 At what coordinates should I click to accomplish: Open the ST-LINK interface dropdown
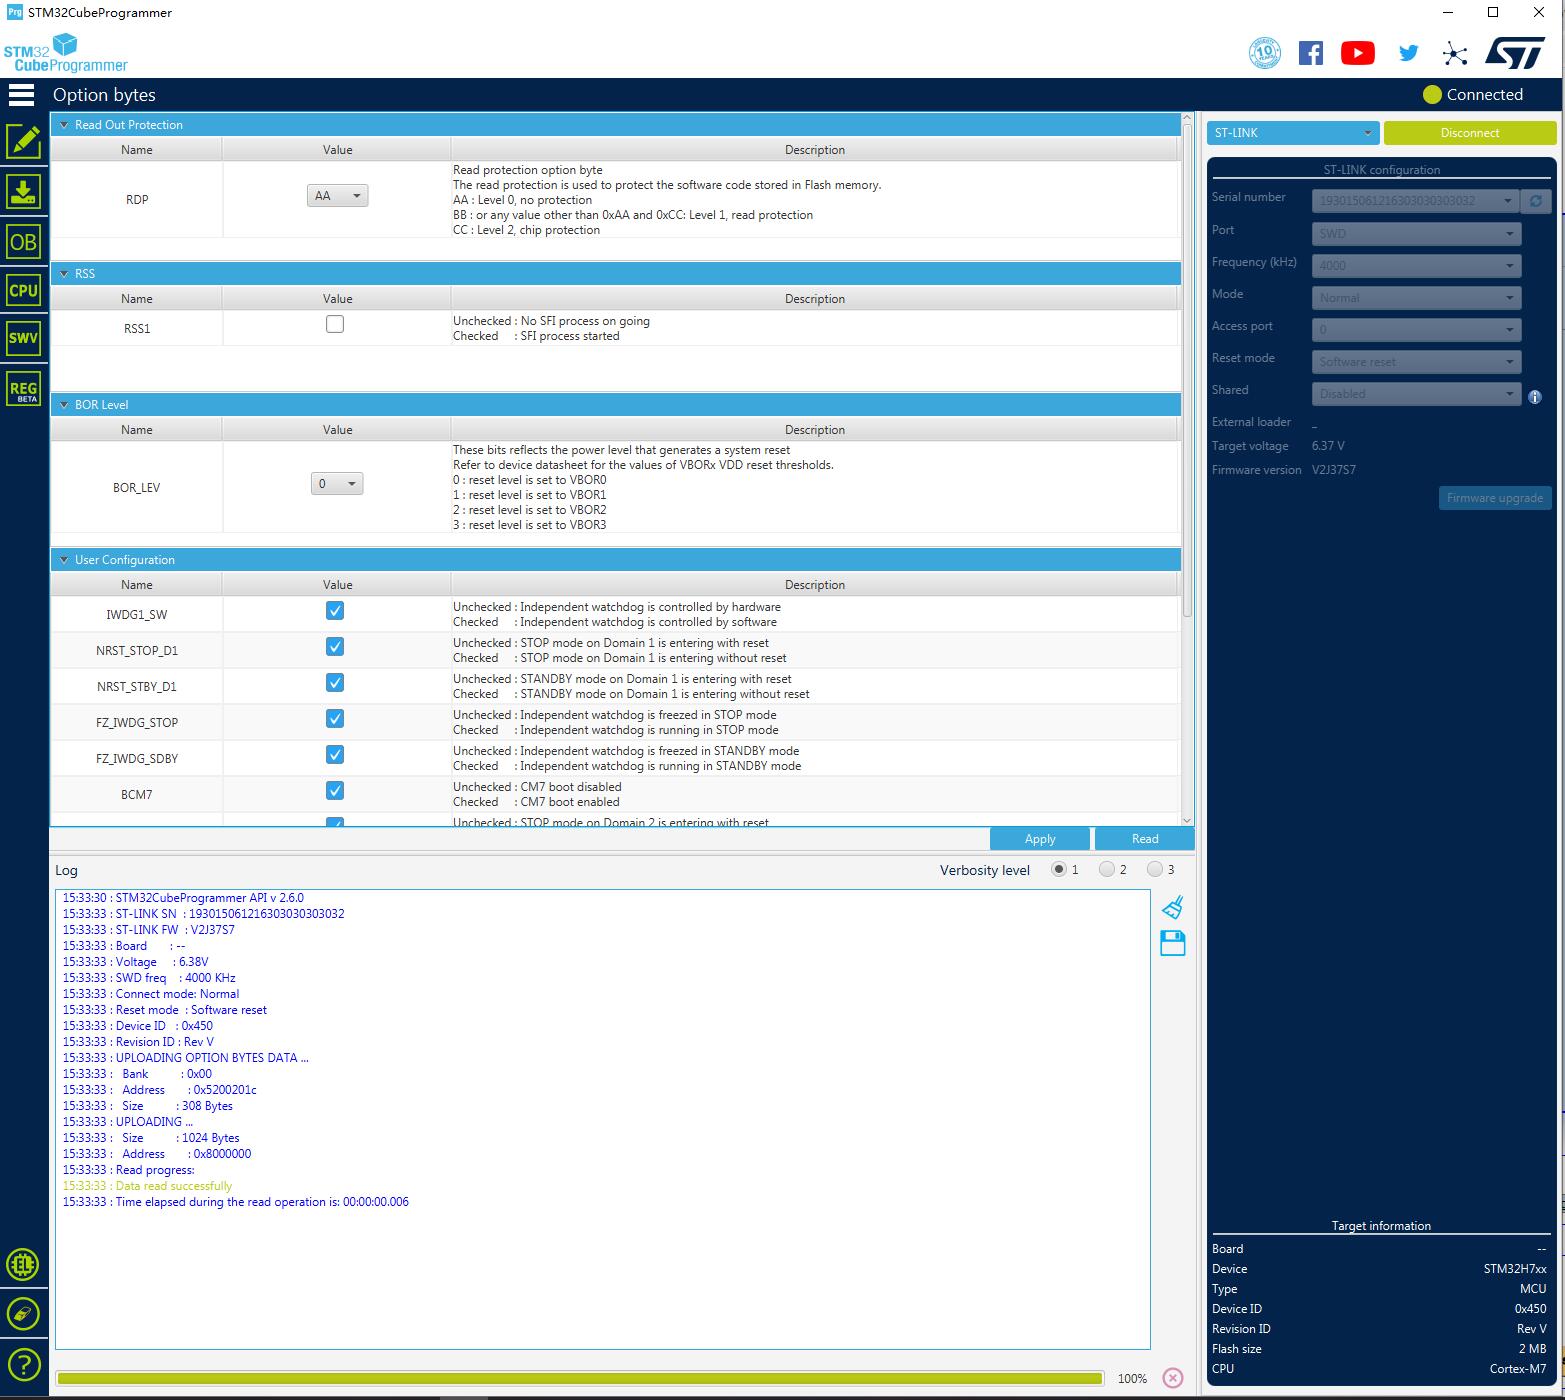pos(1293,133)
